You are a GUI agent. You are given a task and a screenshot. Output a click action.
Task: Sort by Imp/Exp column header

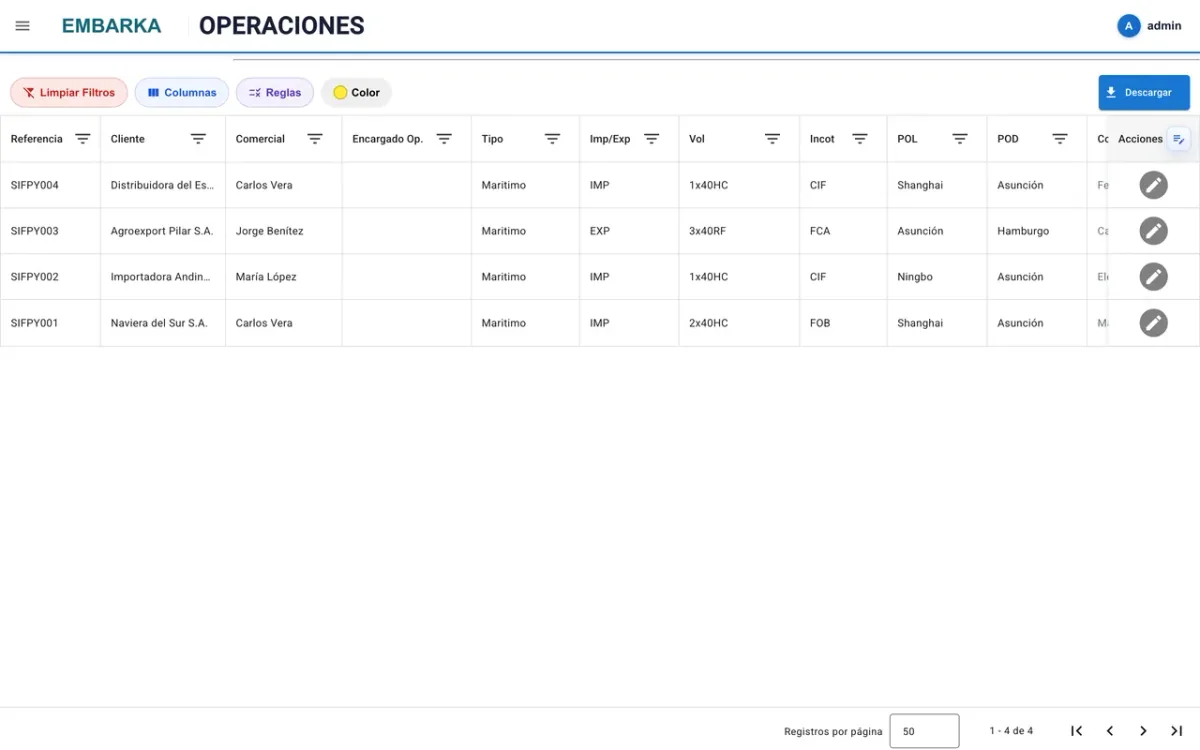pos(610,139)
